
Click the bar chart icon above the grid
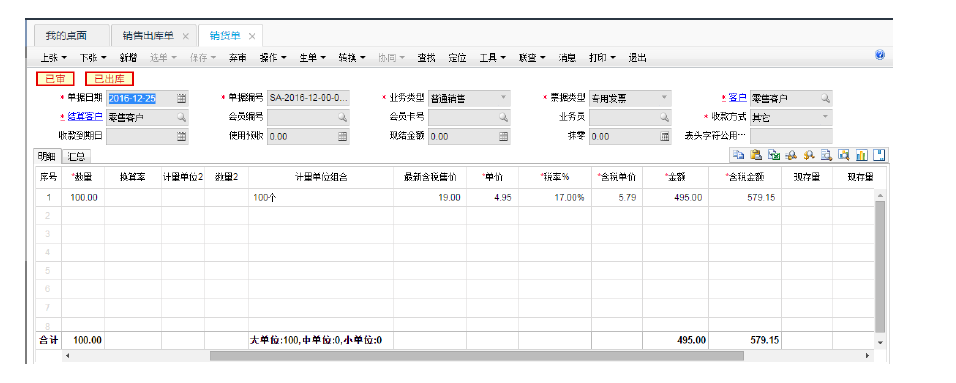(x=861, y=156)
